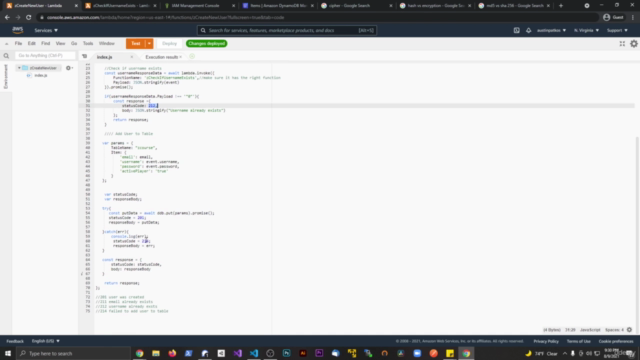This screenshot has width=640, height=360.
Task: Collapse the menu bar with the up arrow
Action: pyautogui.click(x=7, y=44)
